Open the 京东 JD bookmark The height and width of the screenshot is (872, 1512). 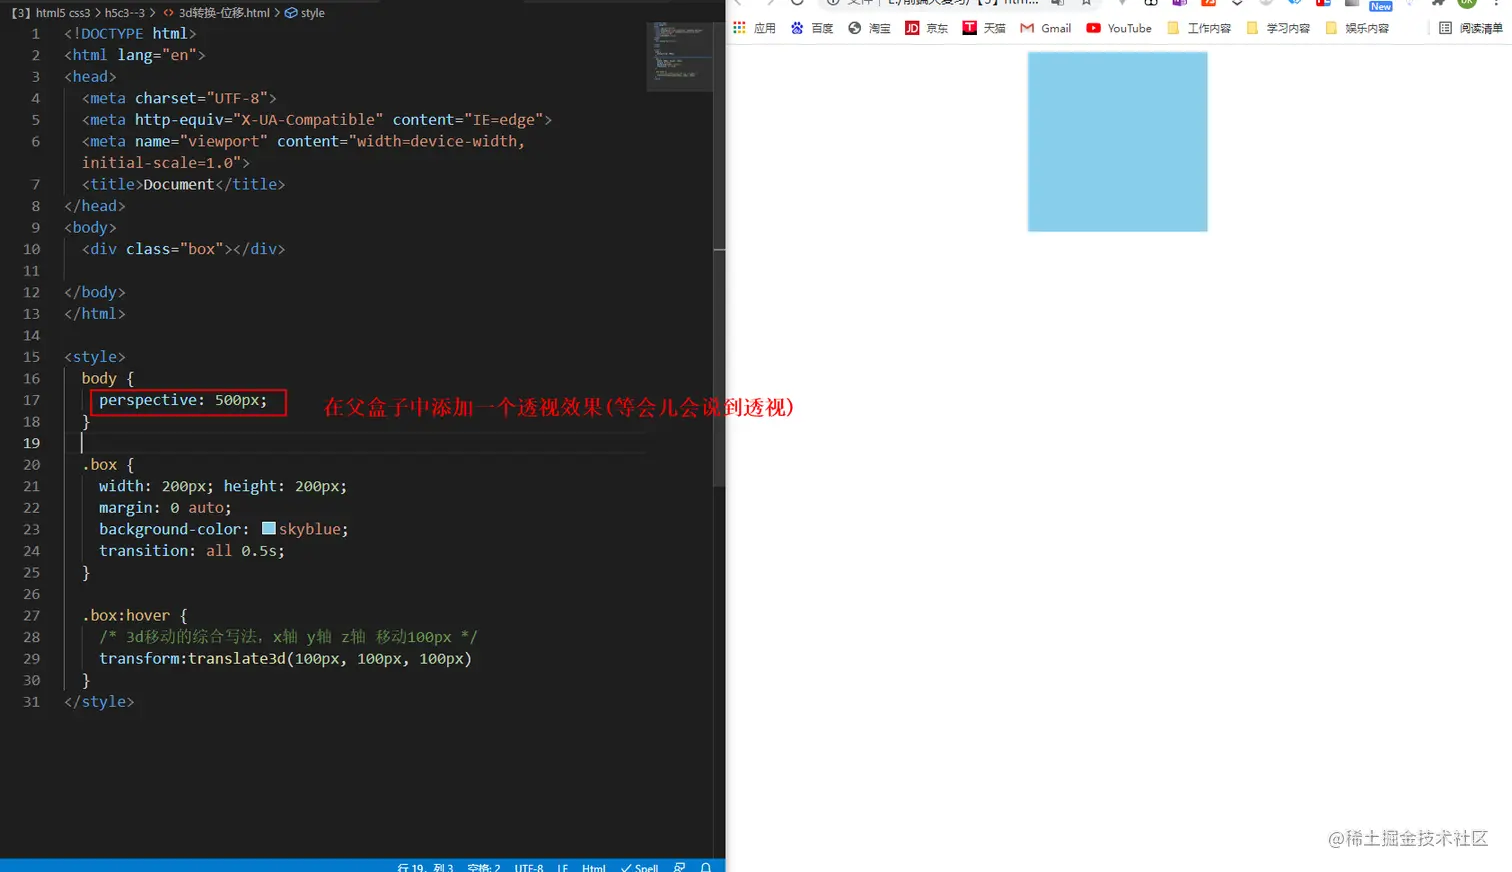click(x=926, y=28)
